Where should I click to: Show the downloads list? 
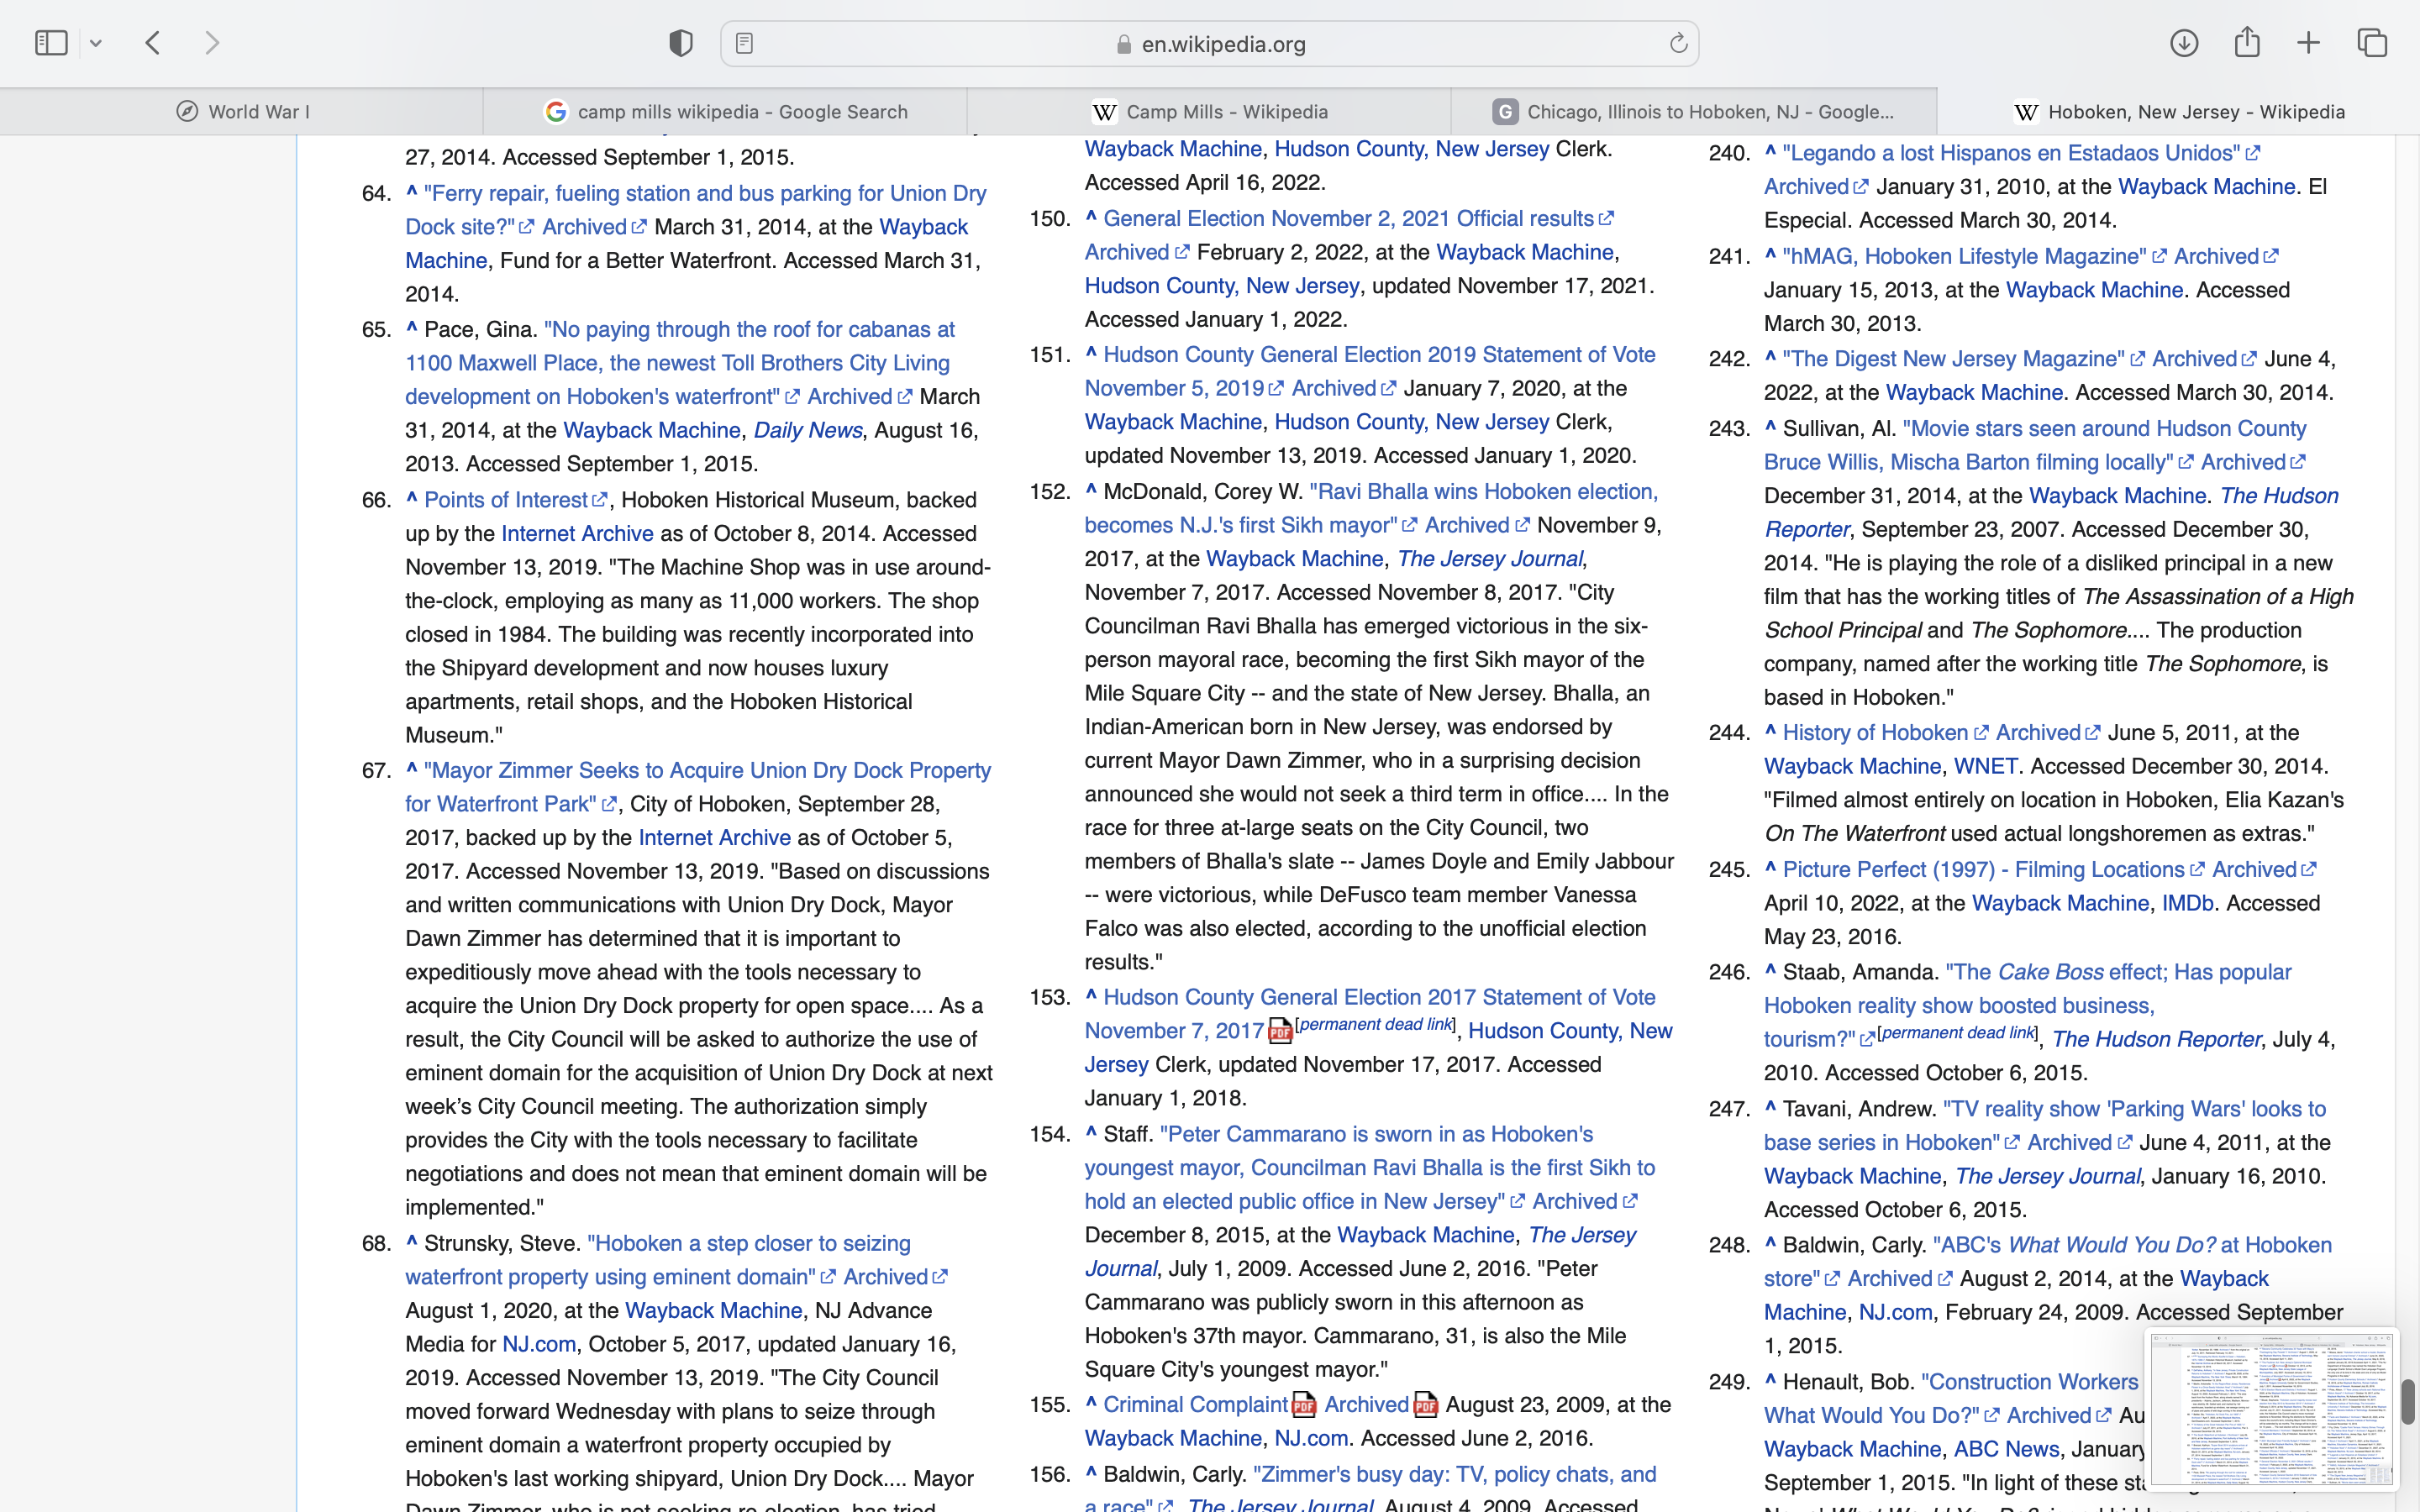coord(2184,43)
